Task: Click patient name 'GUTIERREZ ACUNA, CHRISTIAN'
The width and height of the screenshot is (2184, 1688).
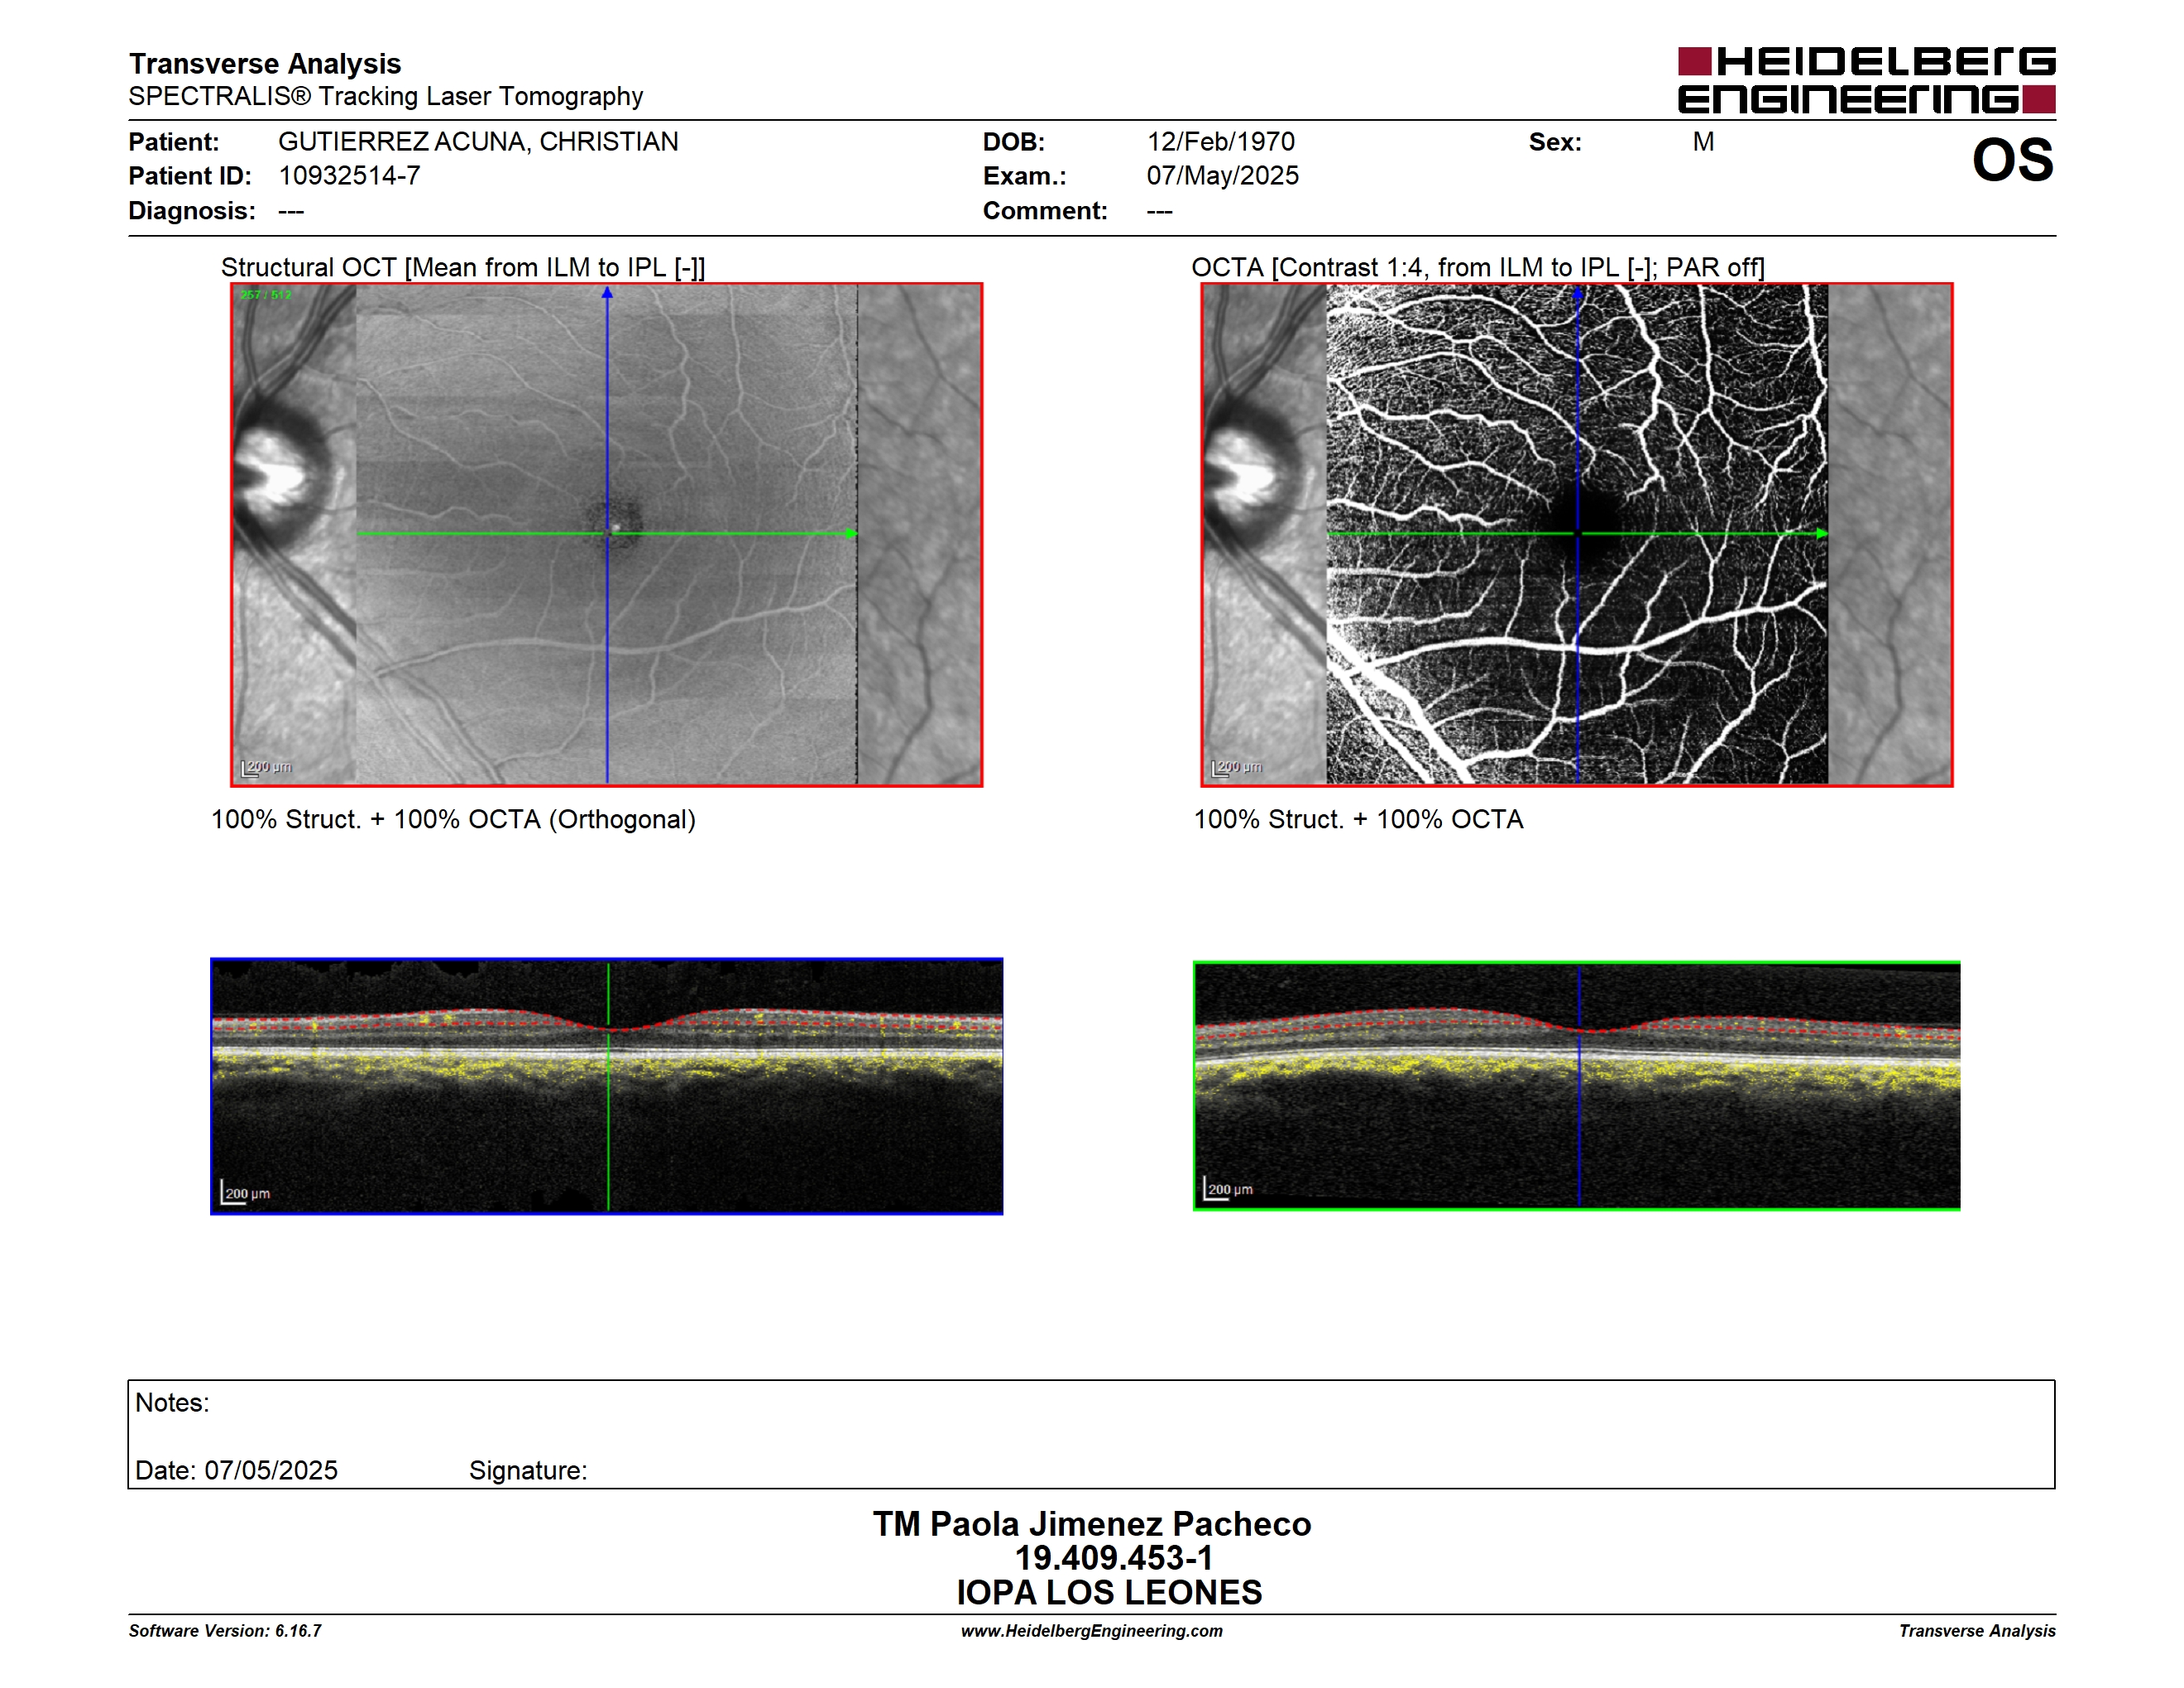Action: pyautogui.click(x=478, y=142)
